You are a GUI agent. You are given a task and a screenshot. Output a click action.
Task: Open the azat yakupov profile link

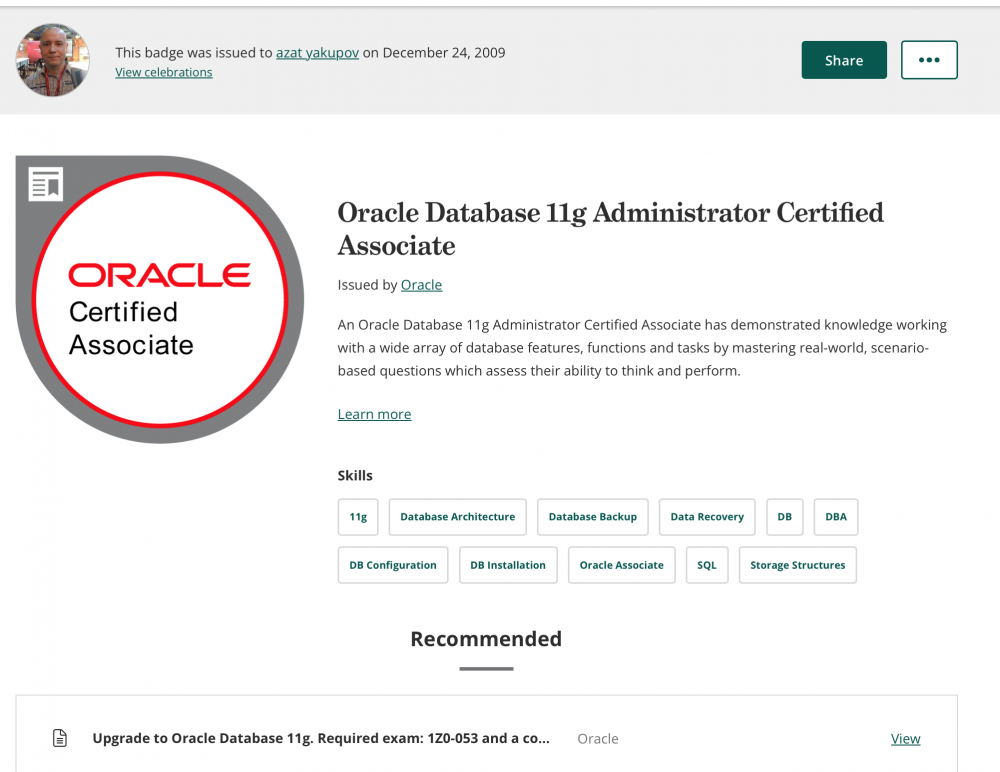317,53
